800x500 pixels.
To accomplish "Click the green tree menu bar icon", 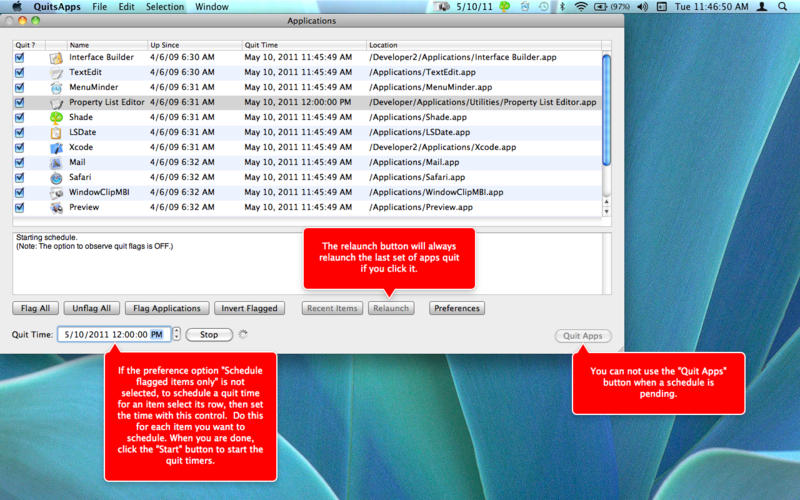I will (505, 7).
